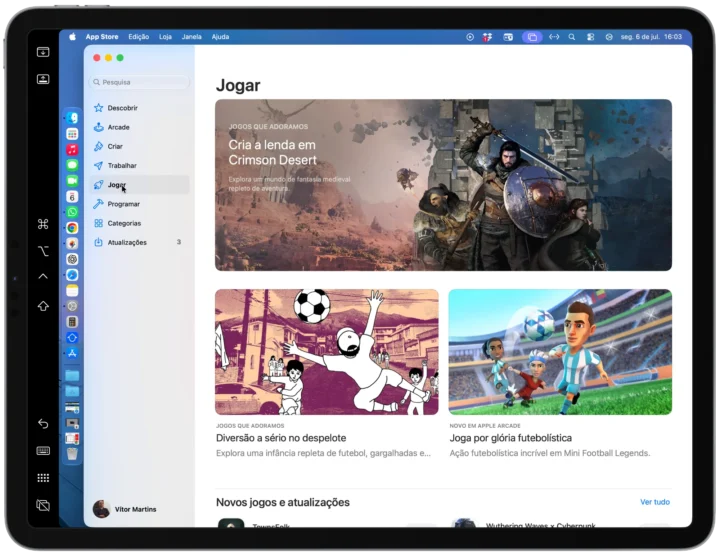Click the 'Novos jogos e atualizações' heading

tap(282, 502)
